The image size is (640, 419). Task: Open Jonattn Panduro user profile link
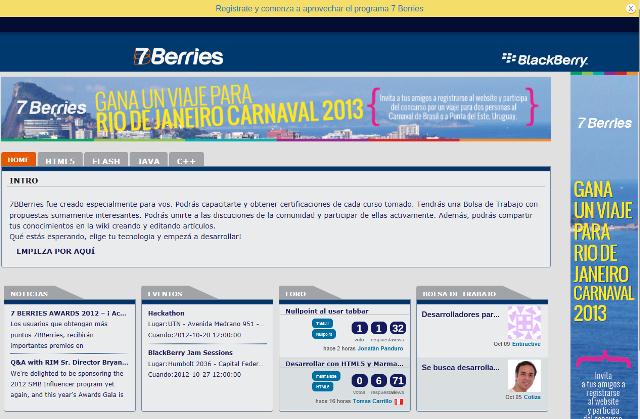[380, 348]
